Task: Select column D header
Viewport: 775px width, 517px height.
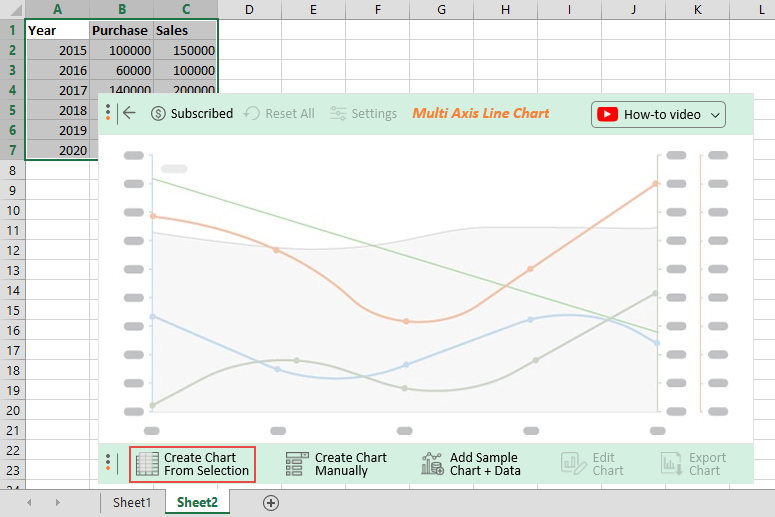Action: (x=250, y=9)
